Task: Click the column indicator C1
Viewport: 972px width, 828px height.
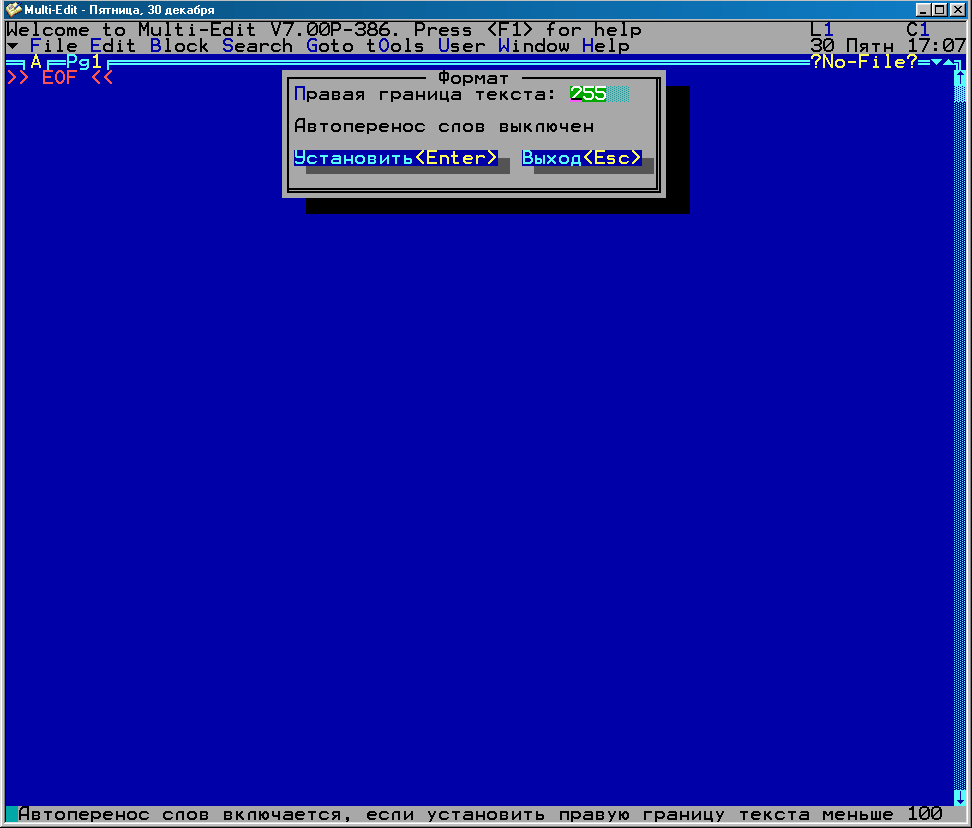Action: pyautogui.click(x=917, y=29)
